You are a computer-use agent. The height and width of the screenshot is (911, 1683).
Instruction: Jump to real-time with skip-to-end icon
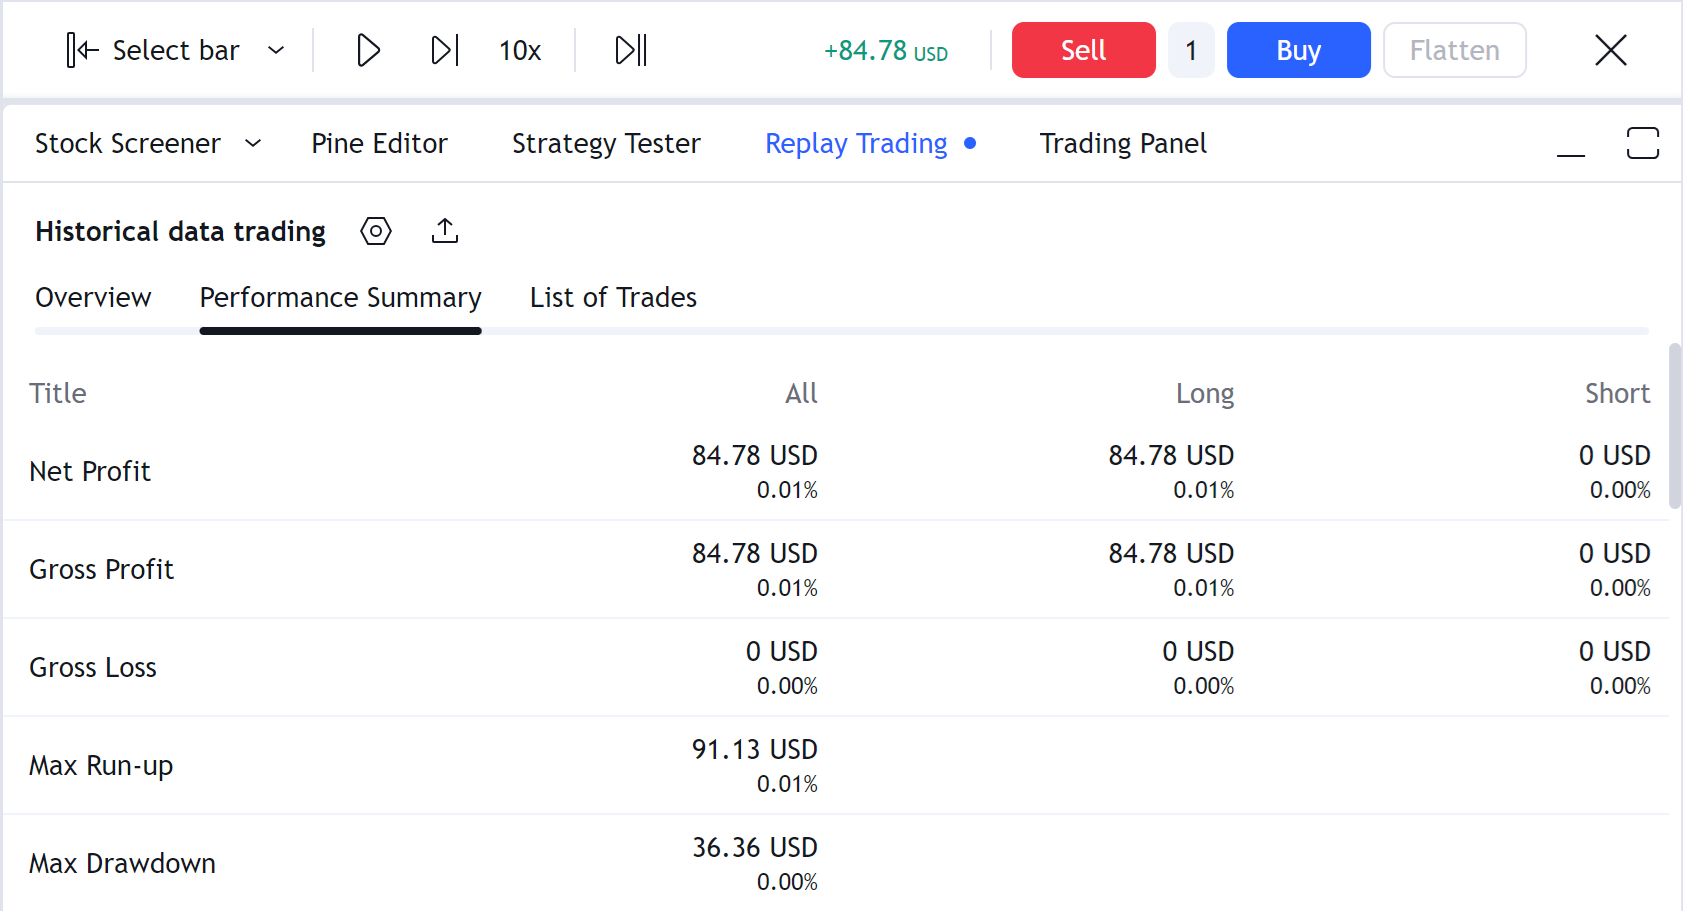click(631, 50)
